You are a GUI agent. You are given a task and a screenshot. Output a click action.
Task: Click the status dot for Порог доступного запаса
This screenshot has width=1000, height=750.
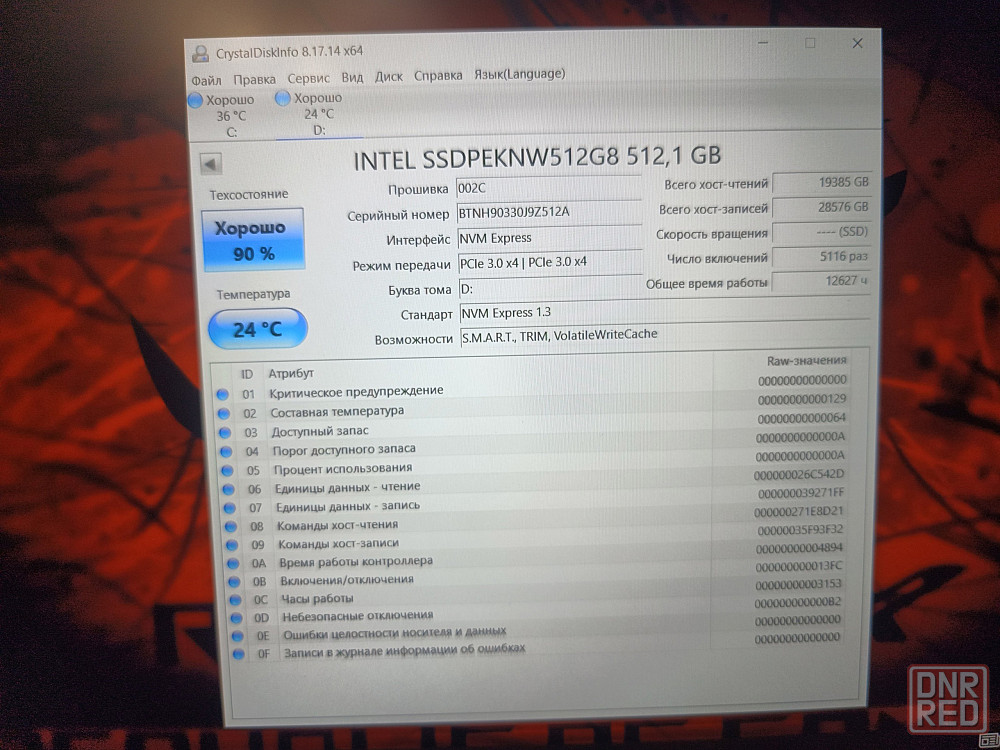[226, 452]
